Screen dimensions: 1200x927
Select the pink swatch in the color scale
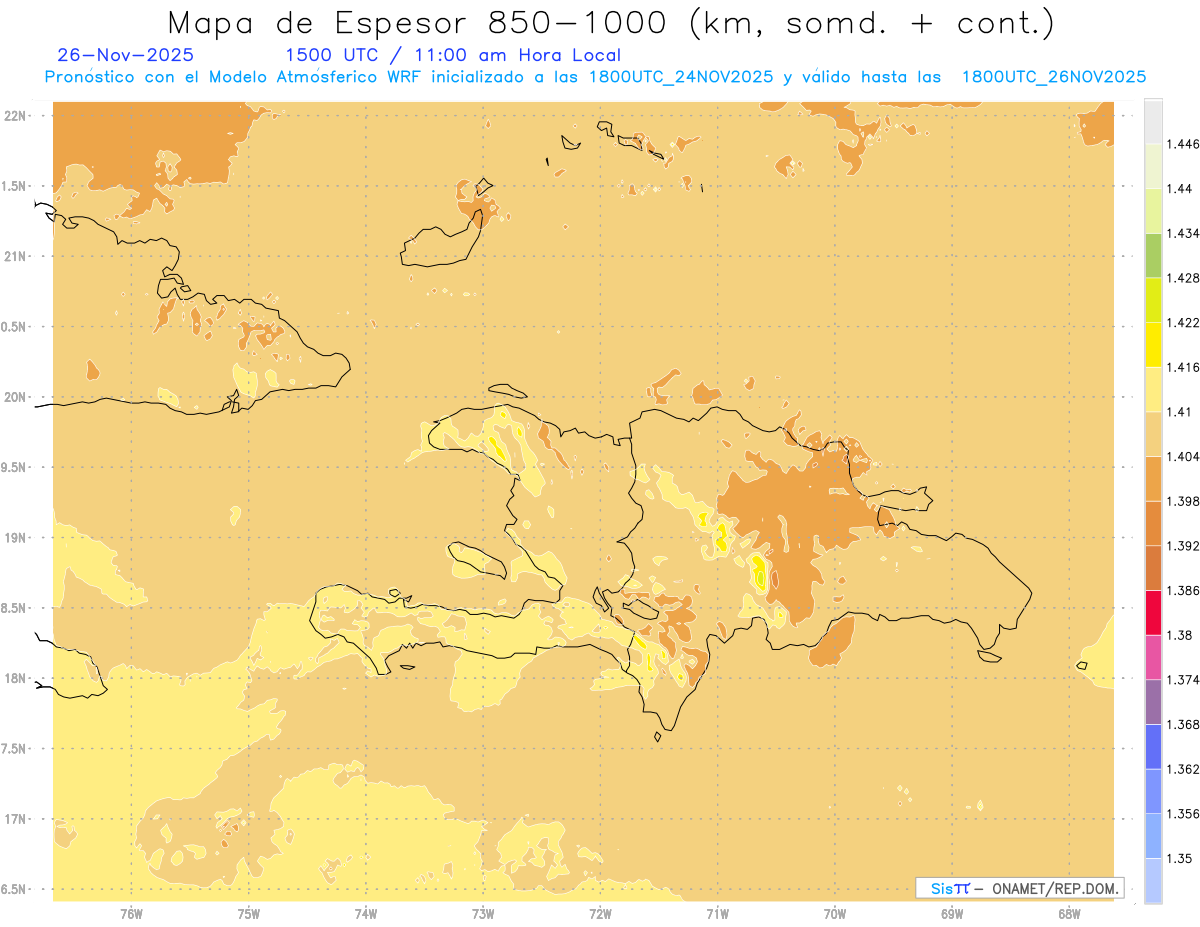click(1153, 658)
